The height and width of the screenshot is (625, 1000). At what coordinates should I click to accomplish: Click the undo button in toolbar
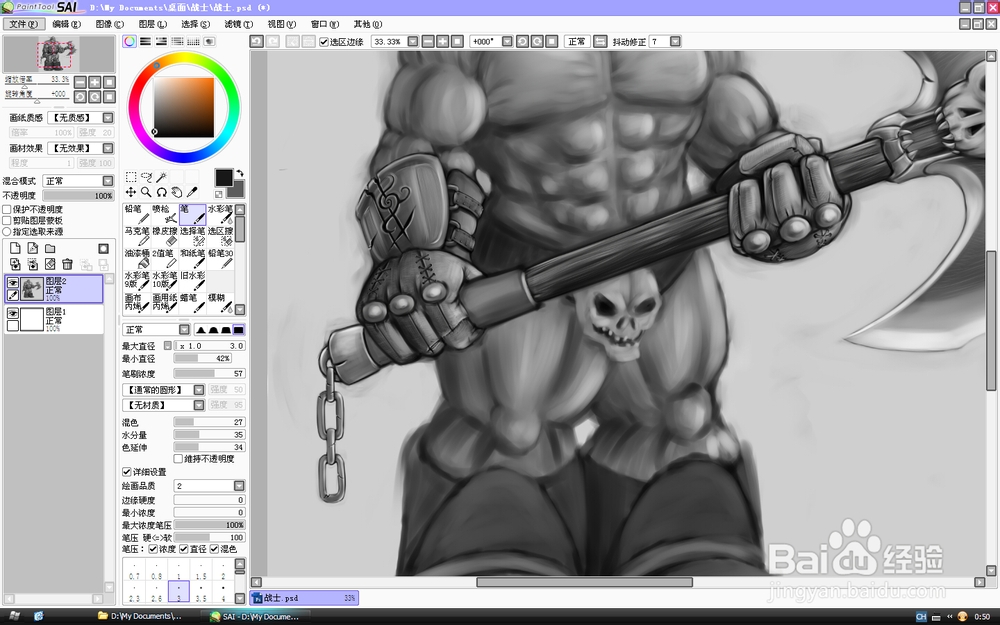tap(256, 41)
